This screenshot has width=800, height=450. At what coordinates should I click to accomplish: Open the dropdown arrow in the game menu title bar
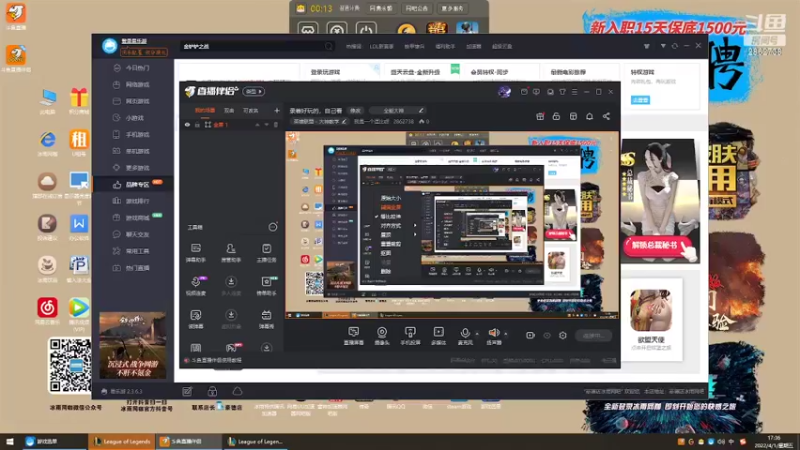[663, 46]
